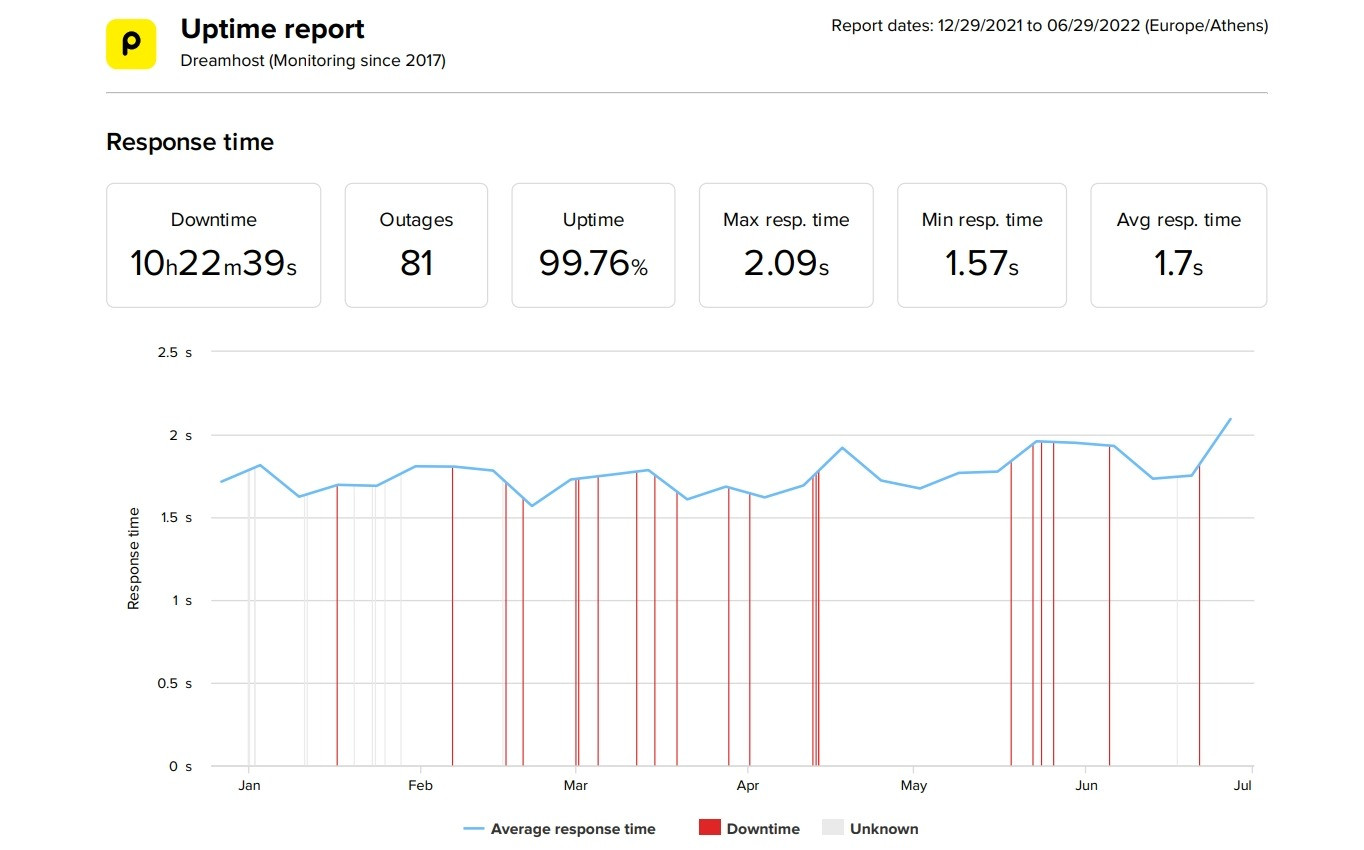Open the Outages 81 card
The width and height of the screenshot is (1364, 850).
416,245
